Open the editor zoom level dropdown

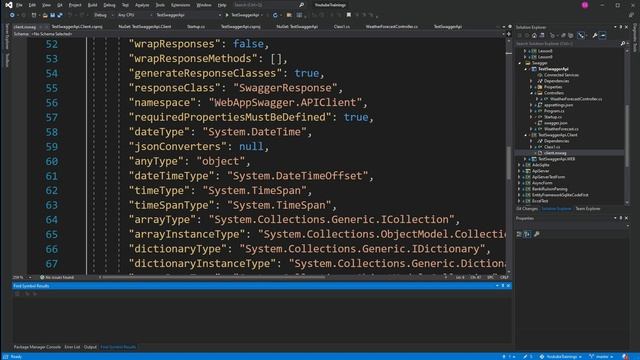coord(22,277)
